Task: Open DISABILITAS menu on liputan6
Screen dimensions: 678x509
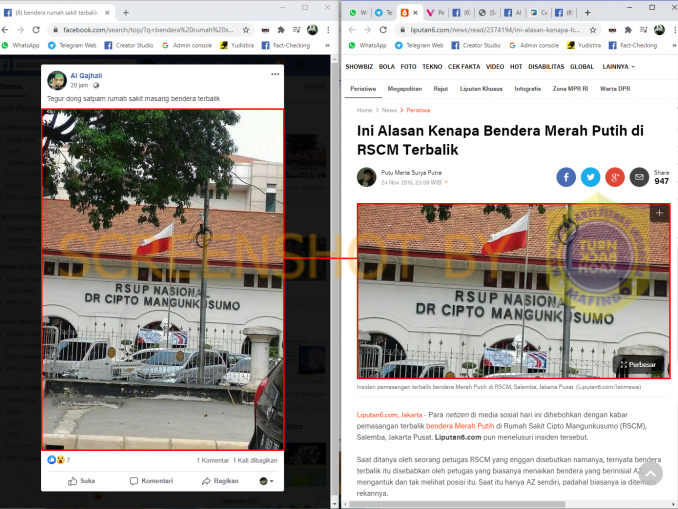Action: (546, 67)
